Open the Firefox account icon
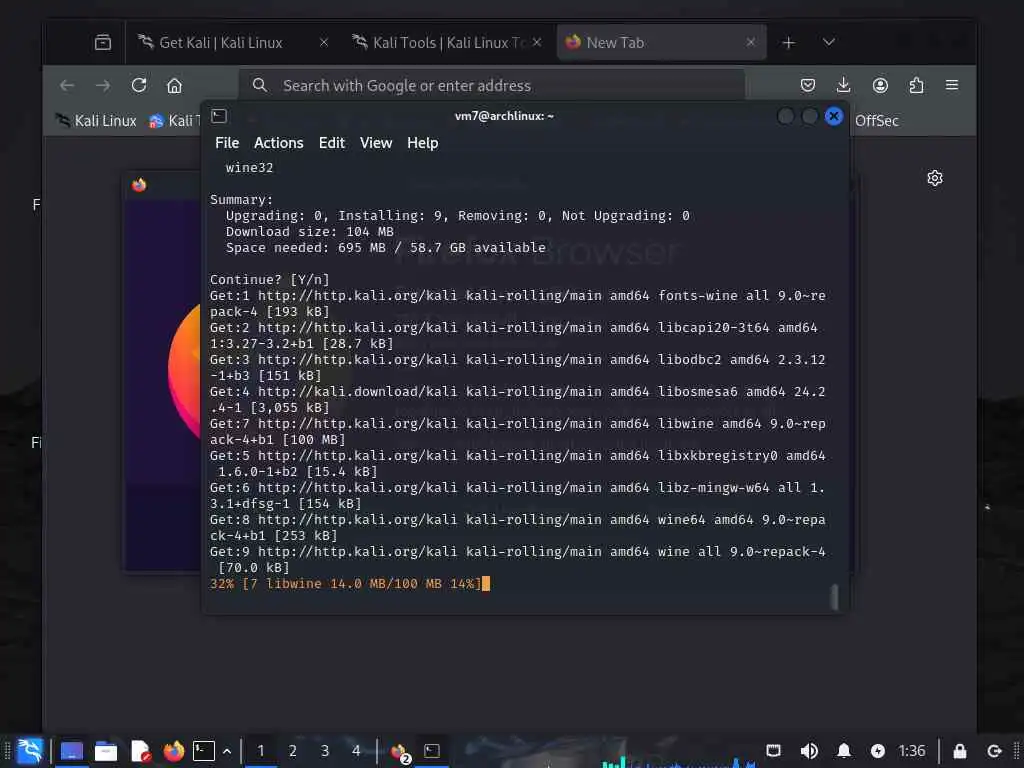This screenshot has width=1024, height=768. (880, 86)
